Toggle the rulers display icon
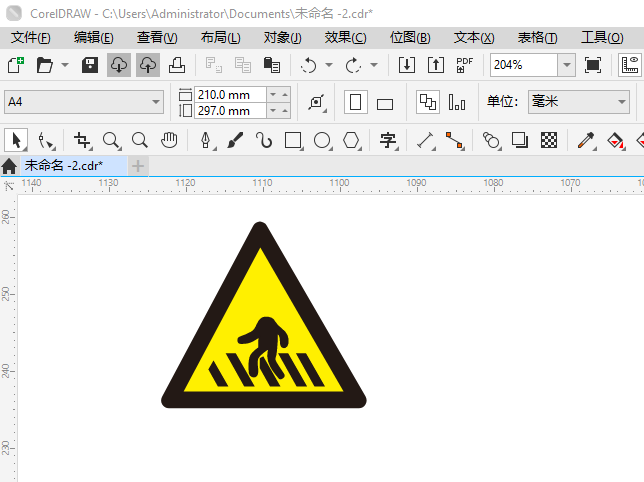This screenshot has height=482, width=644. click(630, 65)
